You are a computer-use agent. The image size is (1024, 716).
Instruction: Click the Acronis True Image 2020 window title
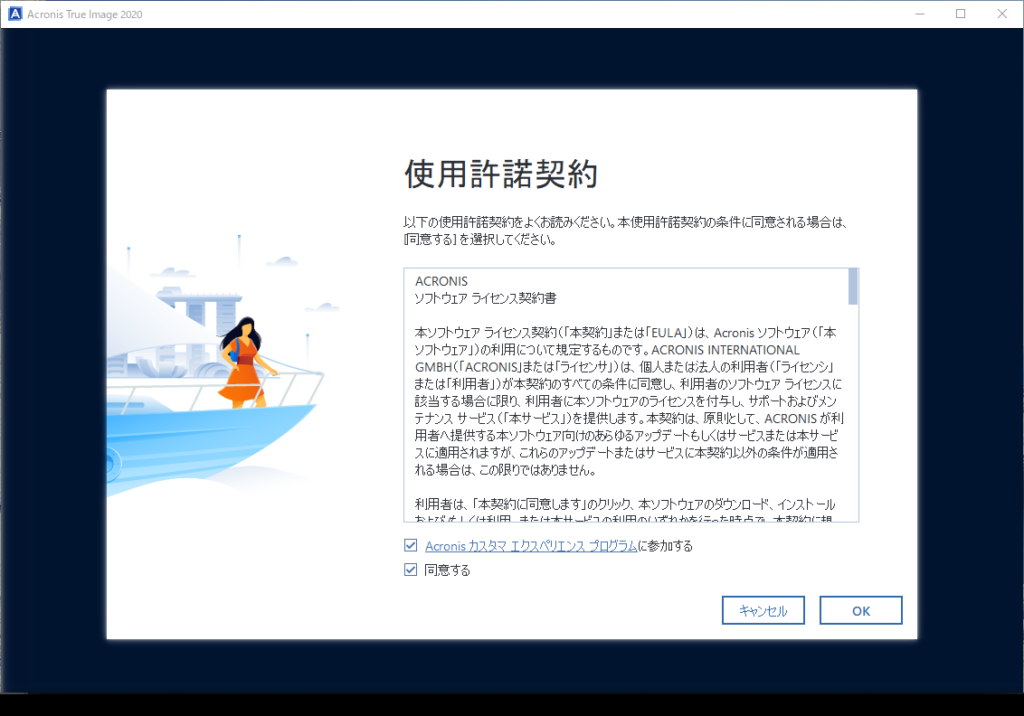(85, 14)
